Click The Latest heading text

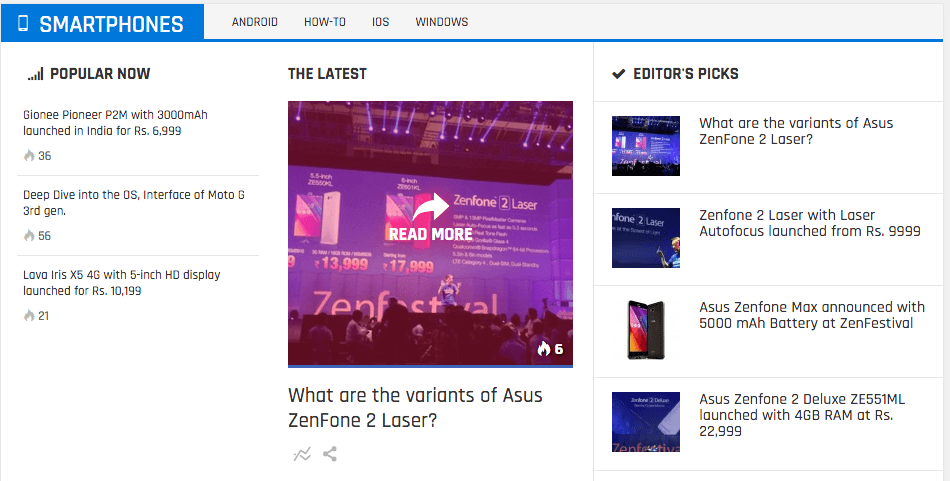327,74
